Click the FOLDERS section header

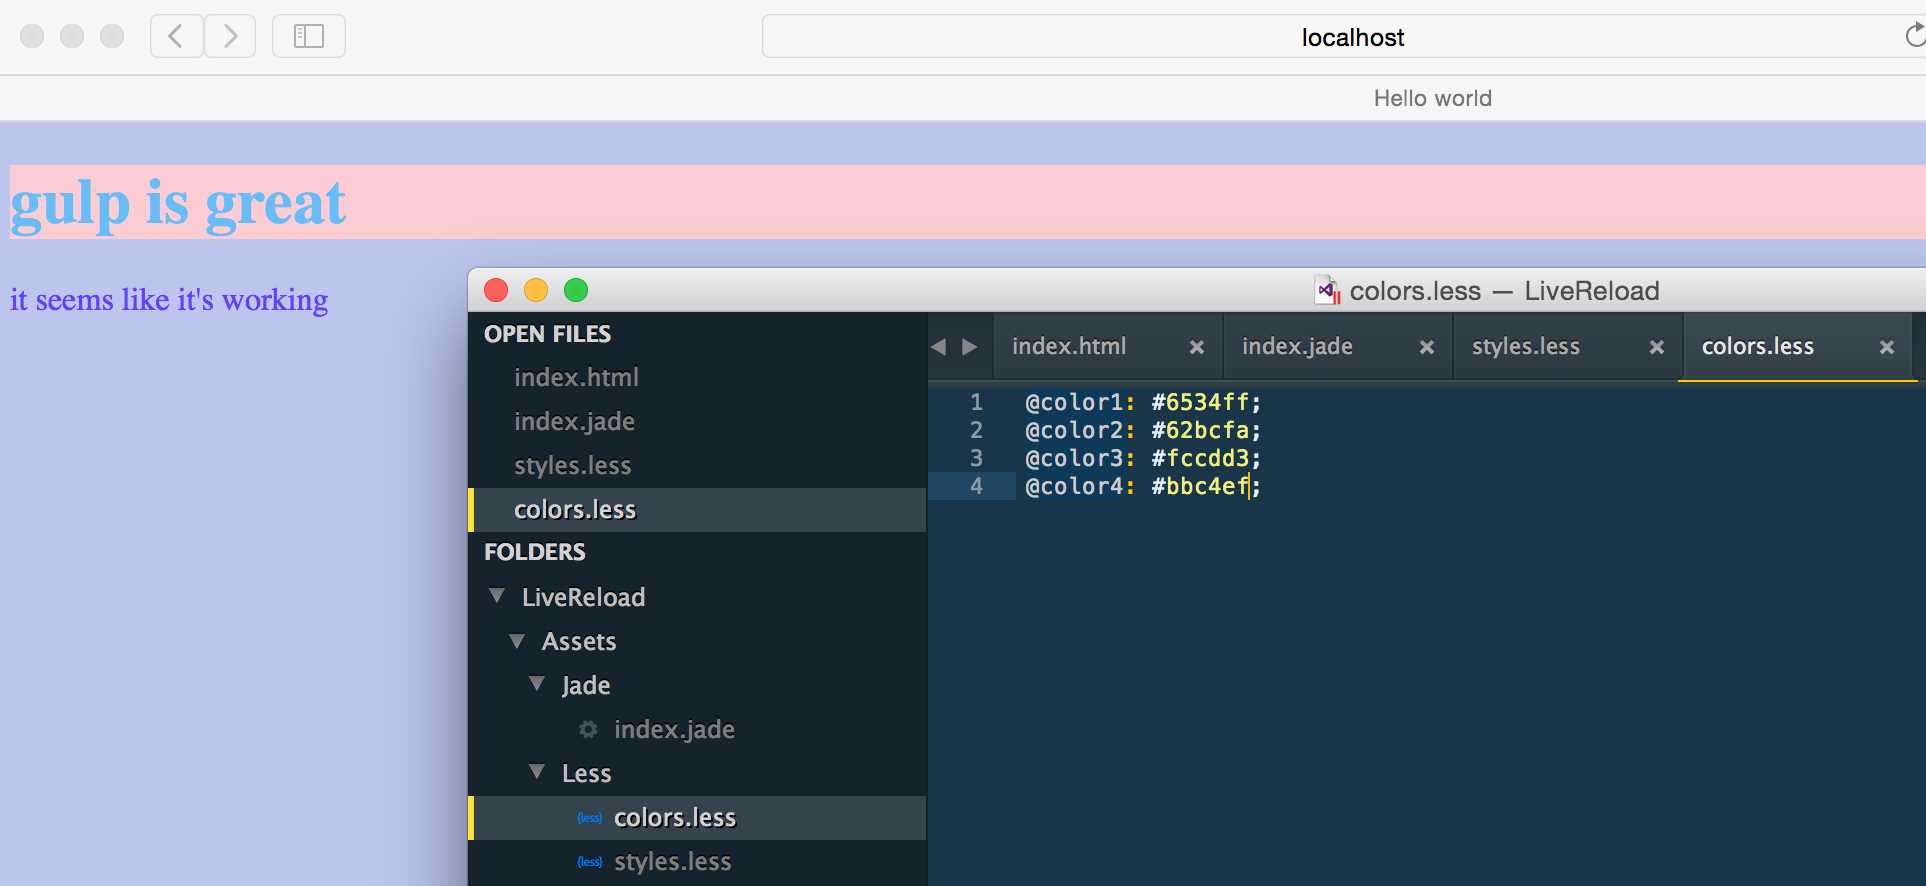point(535,552)
